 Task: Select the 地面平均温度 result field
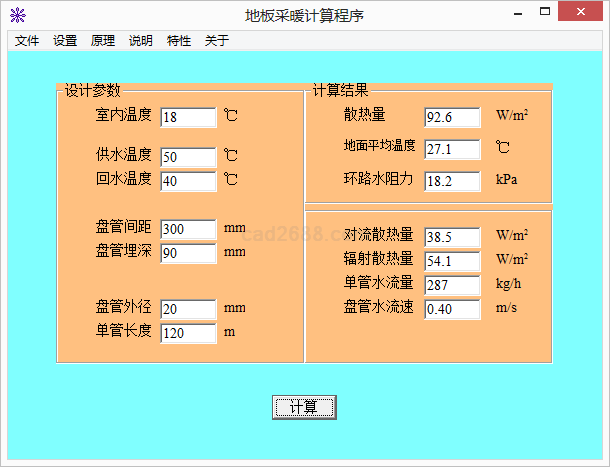[x=452, y=150]
